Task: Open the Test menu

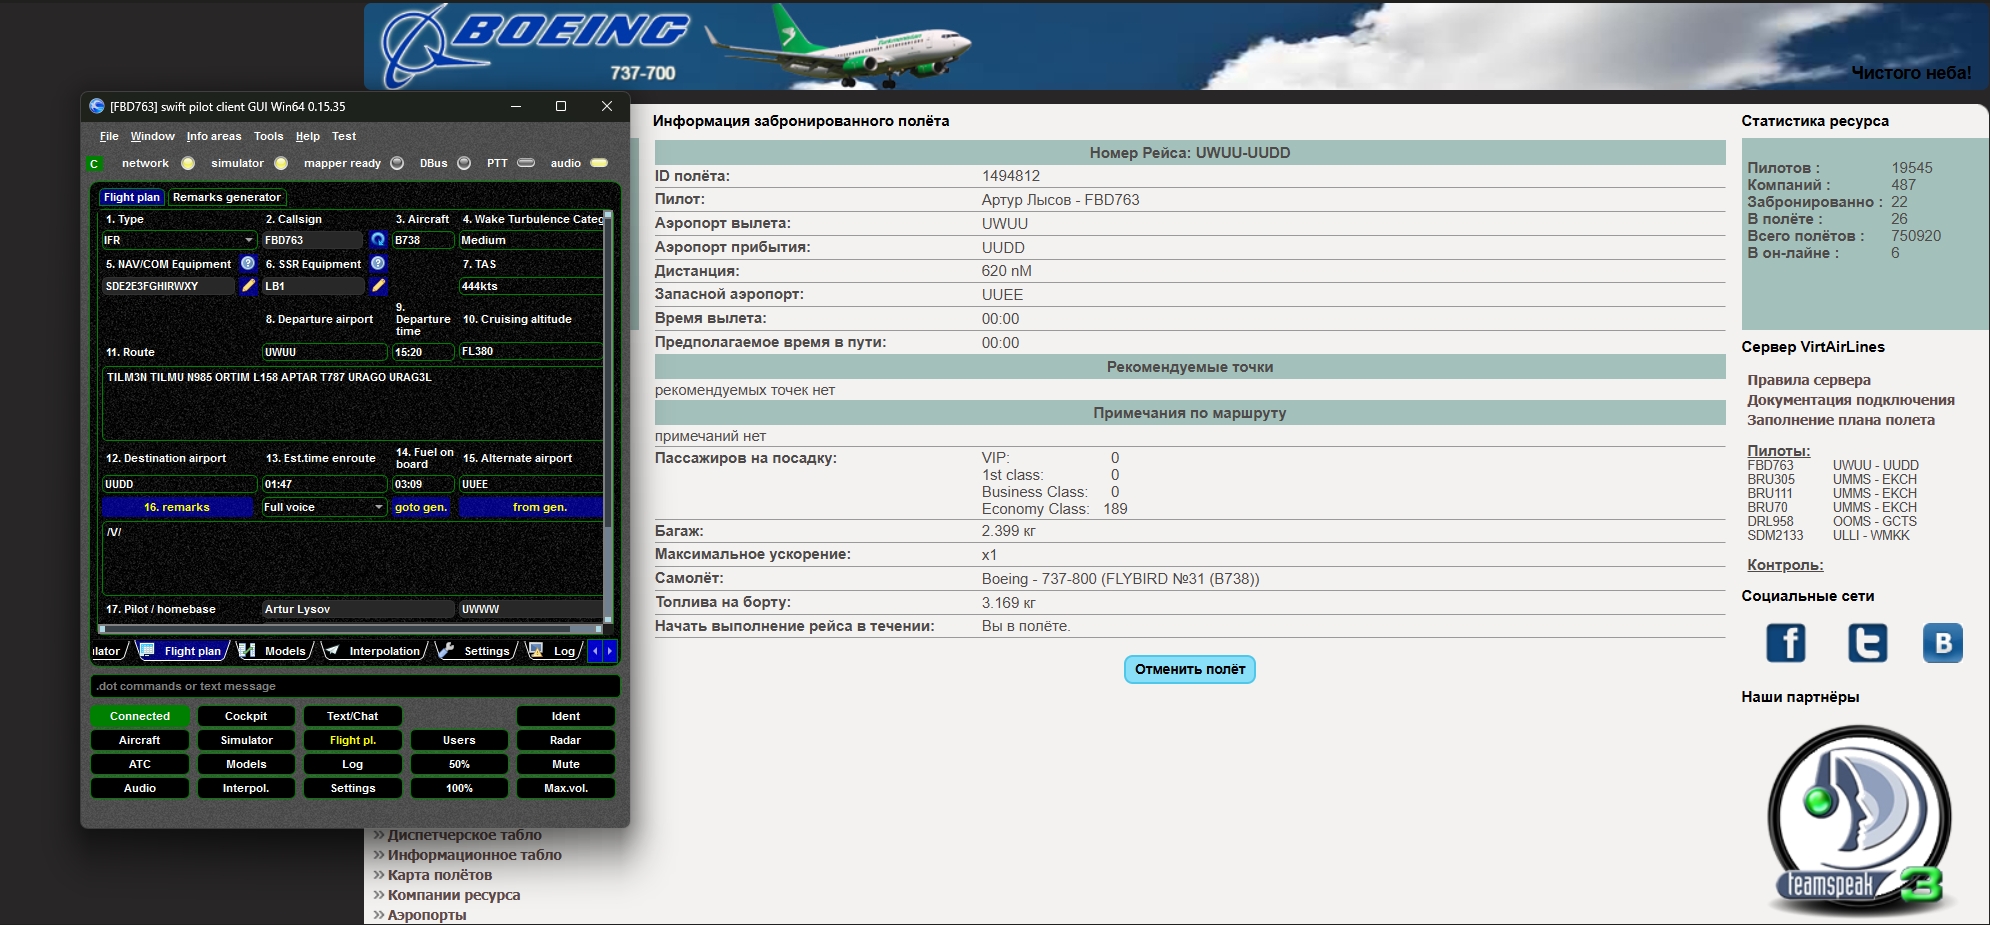Action: pos(344,136)
